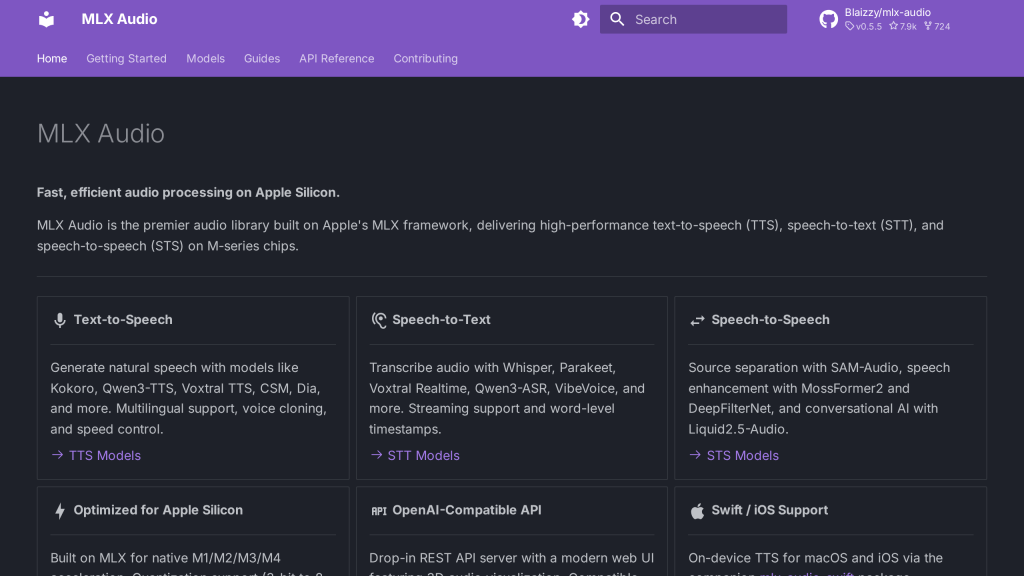Open the Blaizzy/mlx-audio GitHub repository link
Viewport: 1024px width, 576px height.
click(x=885, y=20)
